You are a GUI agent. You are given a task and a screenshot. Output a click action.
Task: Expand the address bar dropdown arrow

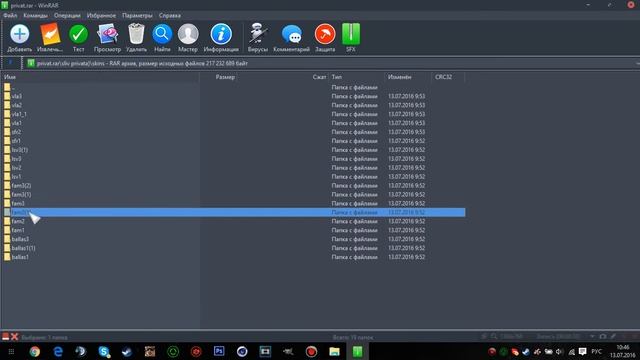637,63
